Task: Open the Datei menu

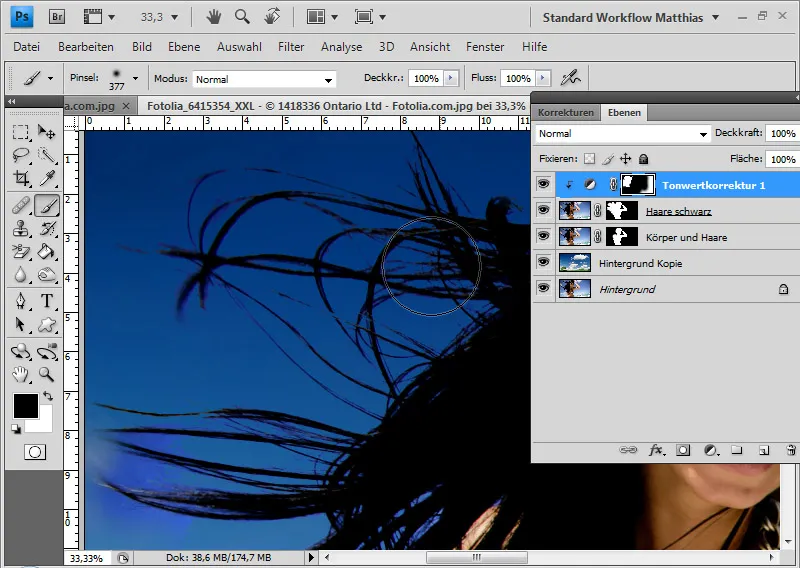Action: [27, 47]
